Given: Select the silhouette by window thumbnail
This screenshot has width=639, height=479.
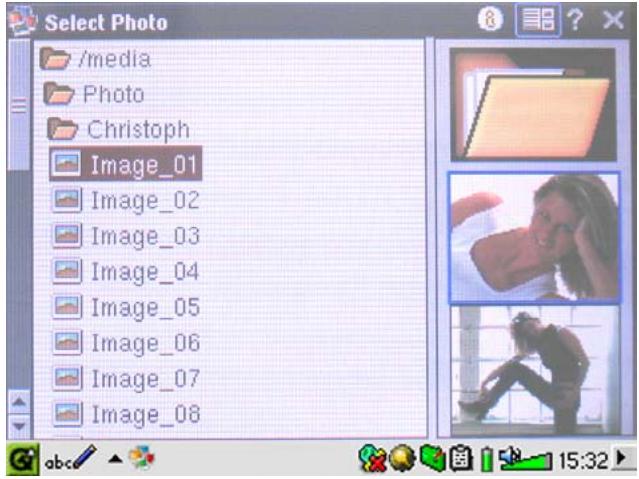Looking at the screenshot, I should pyautogui.click(x=535, y=371).
